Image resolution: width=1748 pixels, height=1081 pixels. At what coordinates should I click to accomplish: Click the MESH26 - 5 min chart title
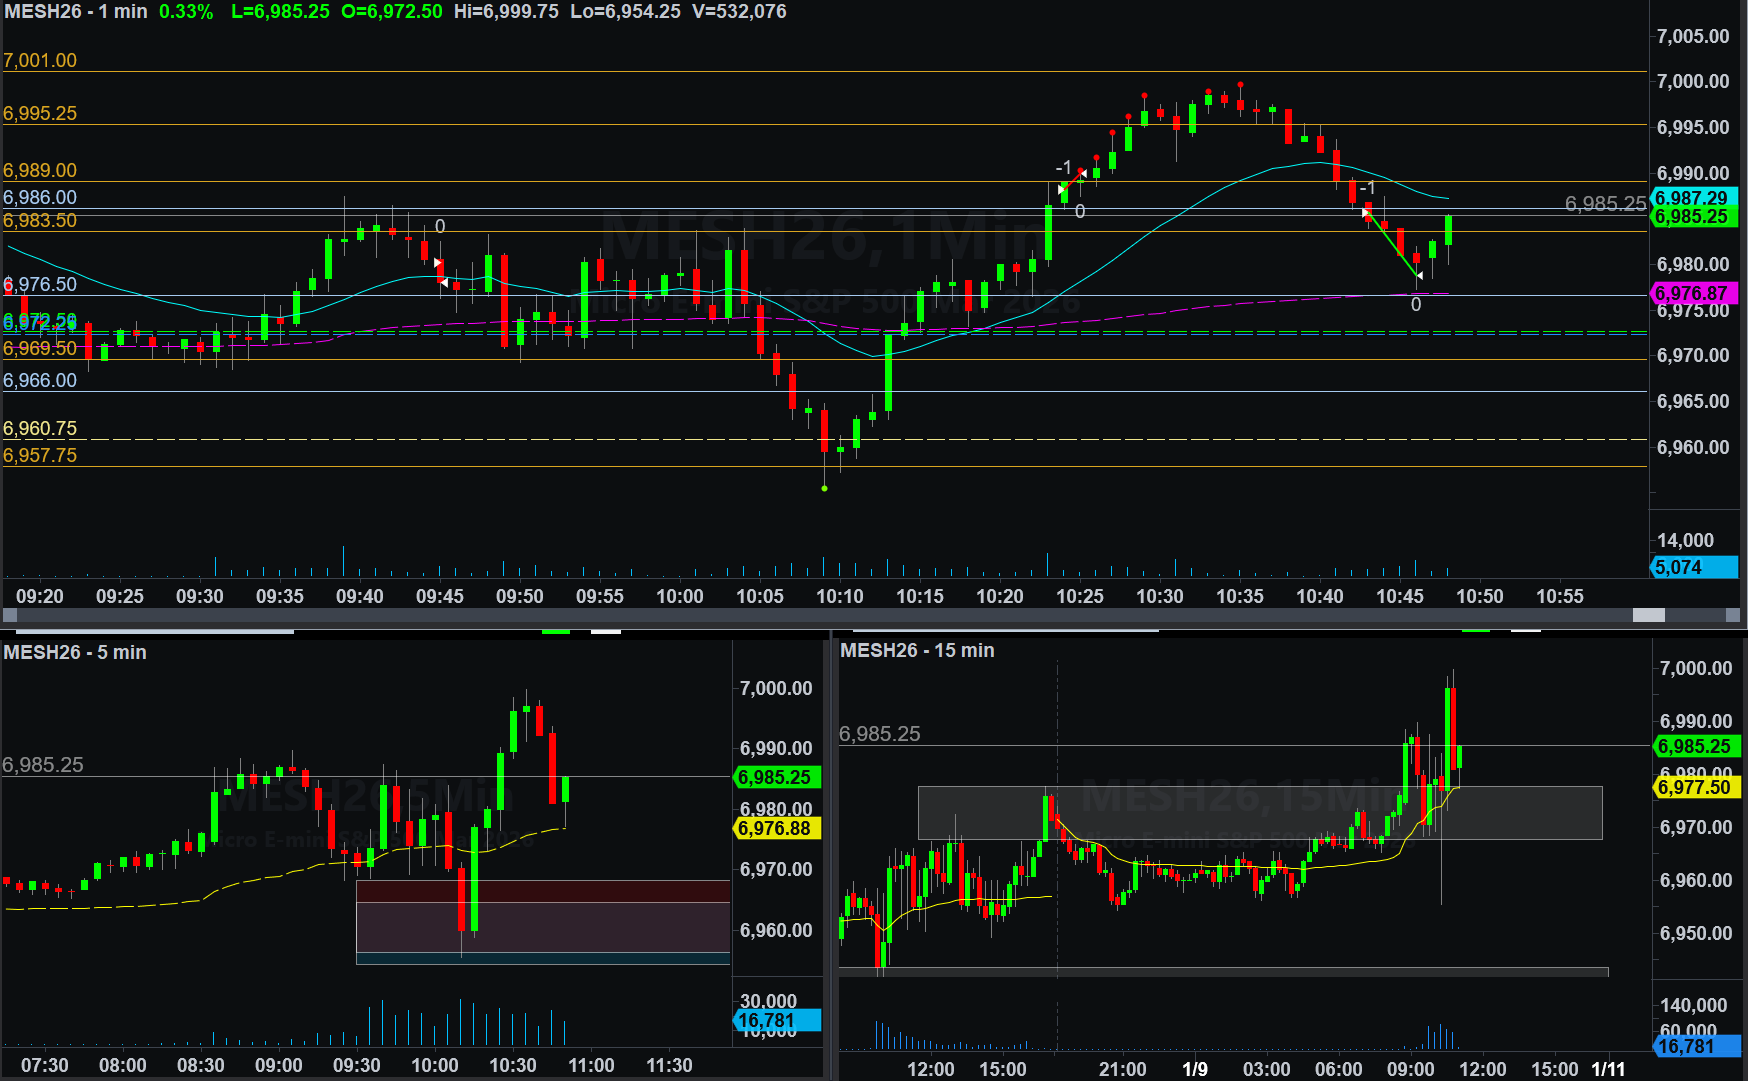pos(75,652)
